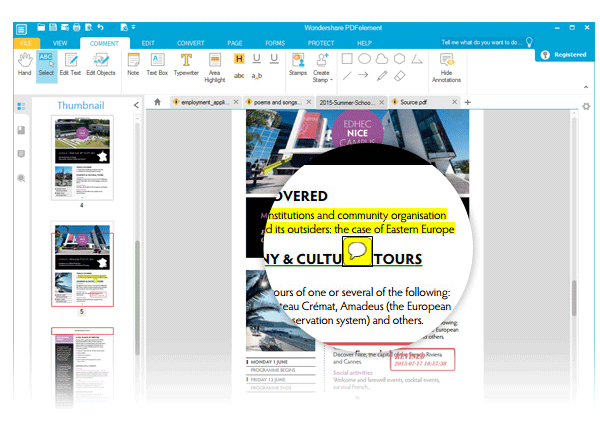Draw a rectangle shape
600x448 pixels.
347,59
